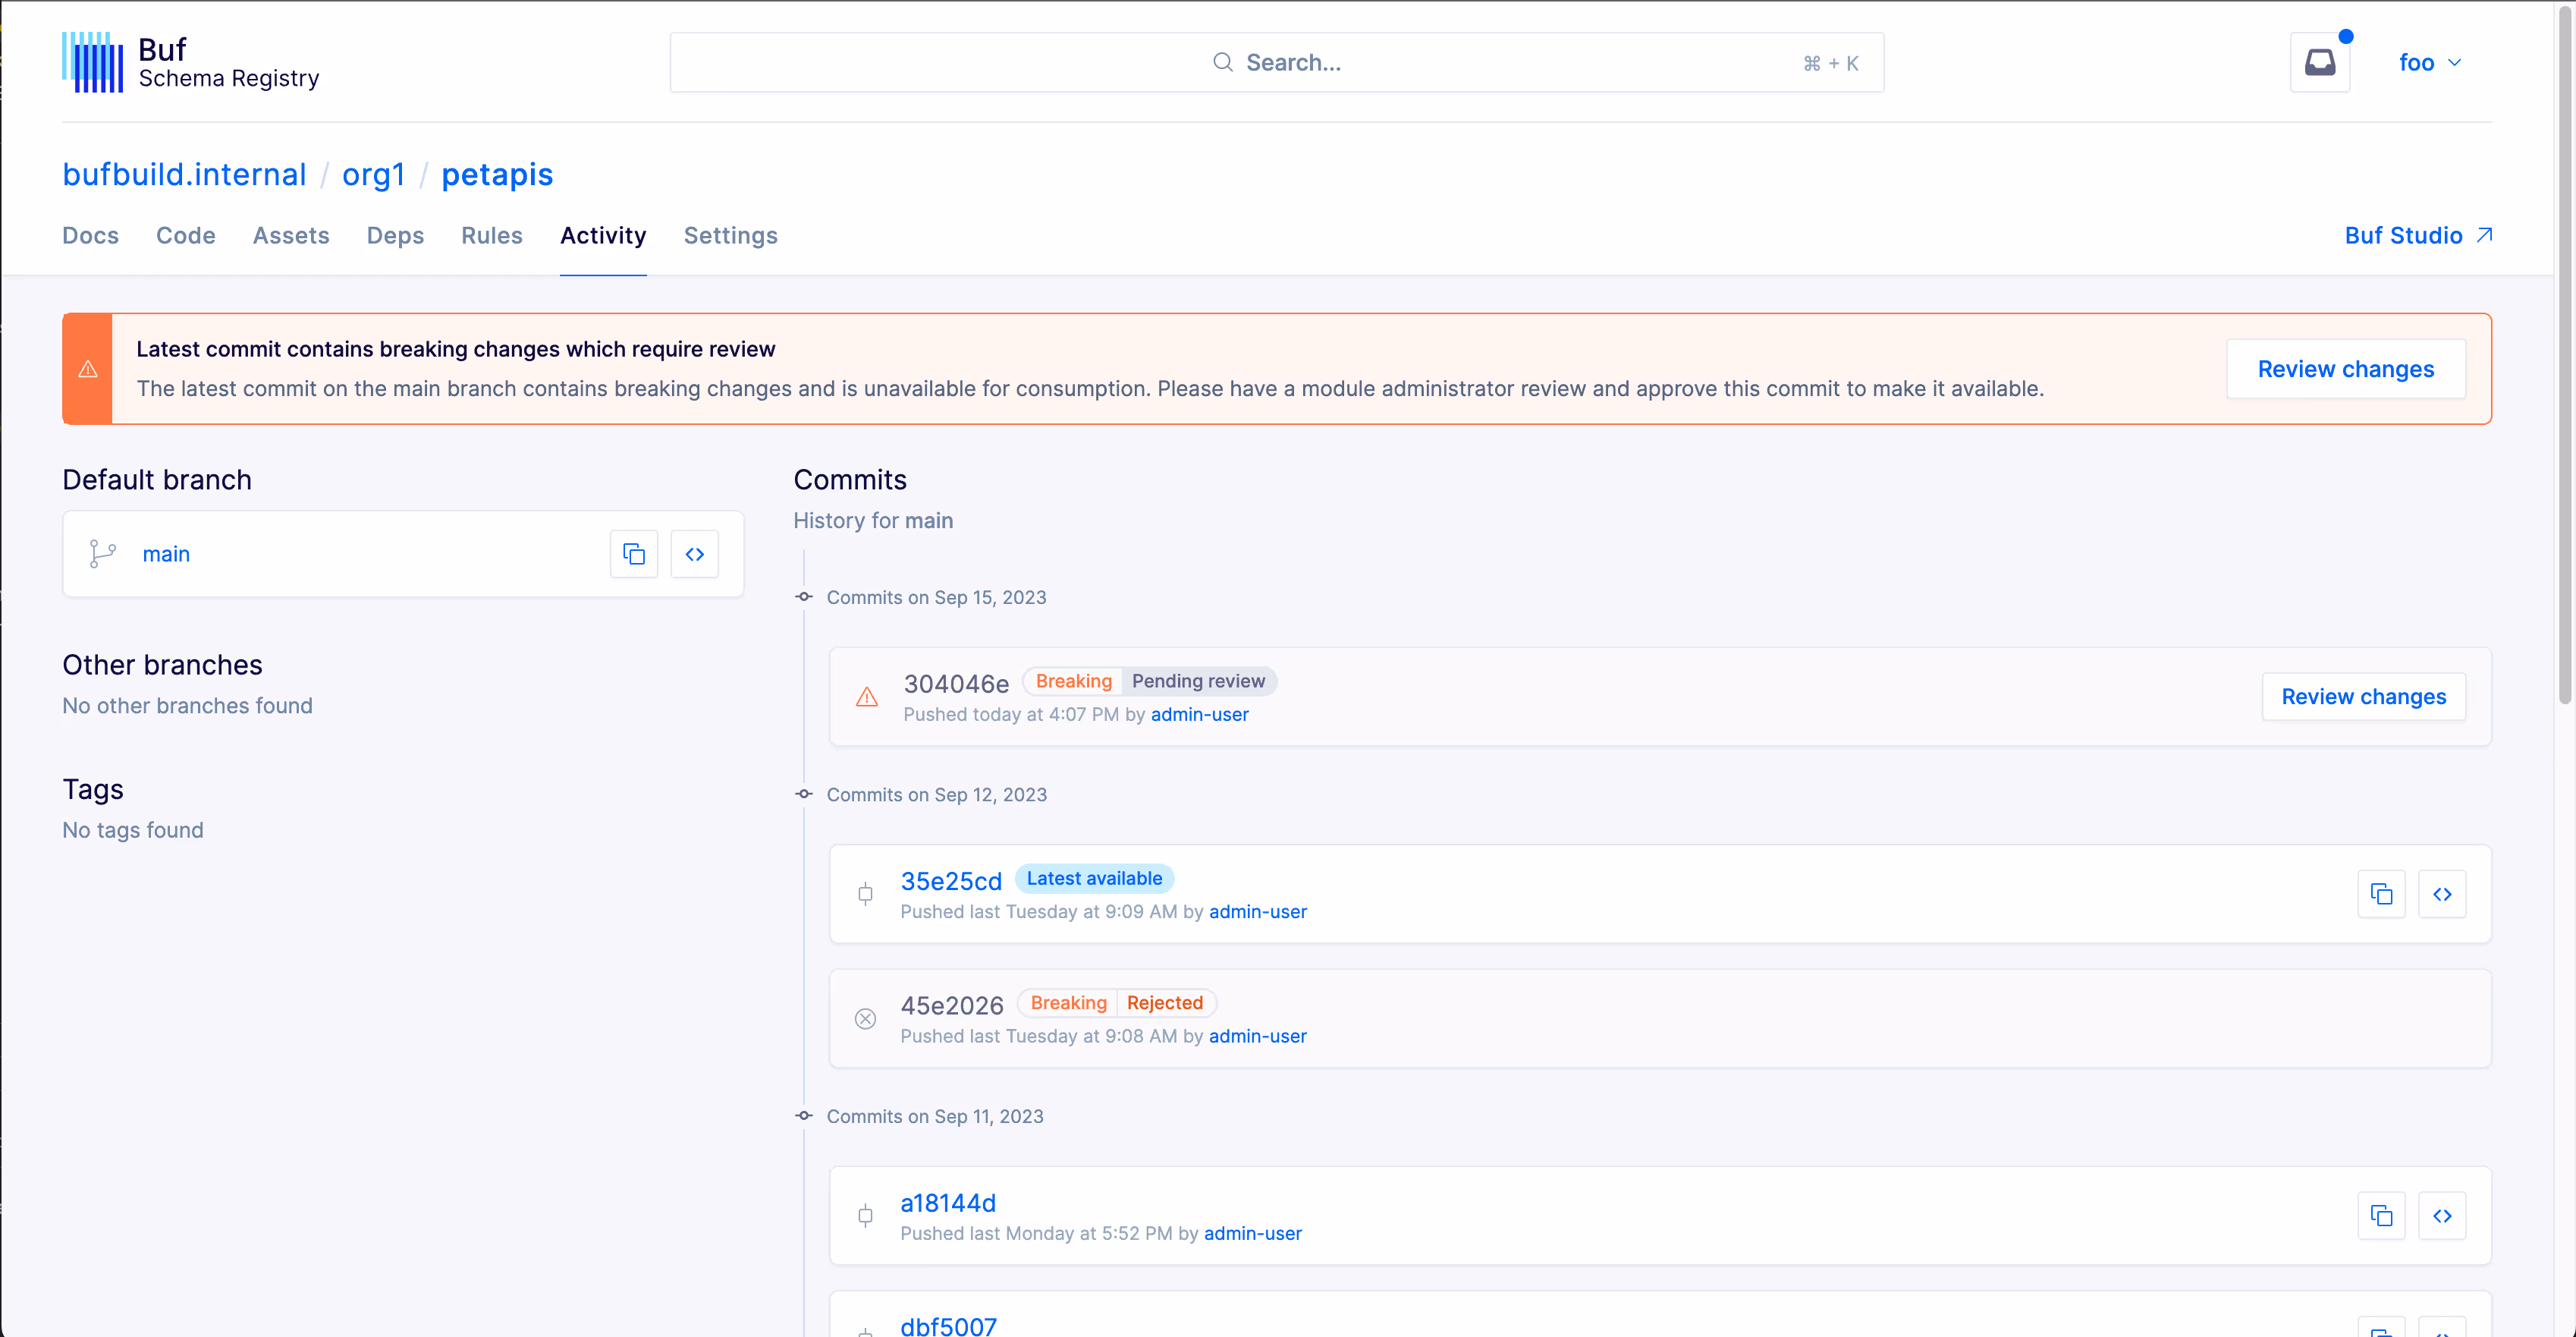
Task: View code for main branch
Action: (694, 554)
